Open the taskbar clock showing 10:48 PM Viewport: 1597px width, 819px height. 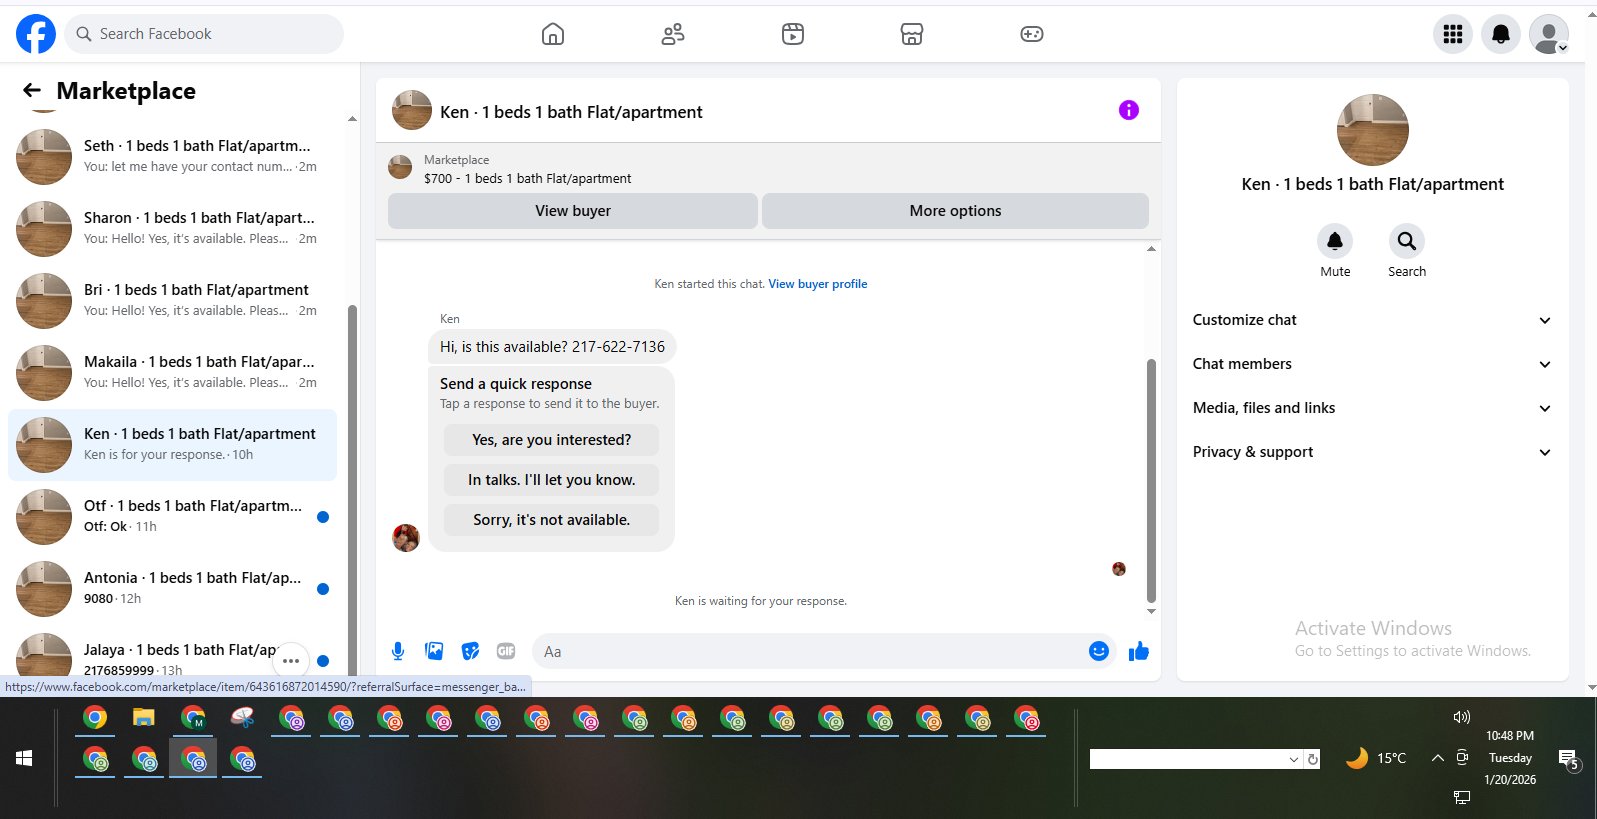(x=1510, y=758)
